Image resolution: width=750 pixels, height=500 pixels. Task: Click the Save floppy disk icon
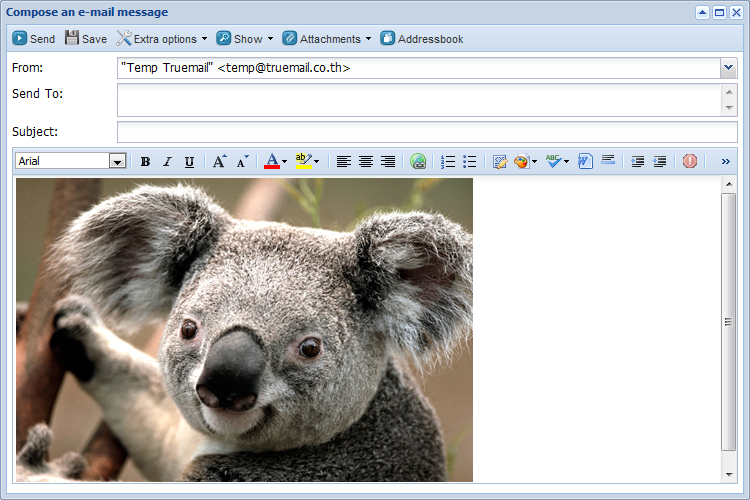[72, 38]
